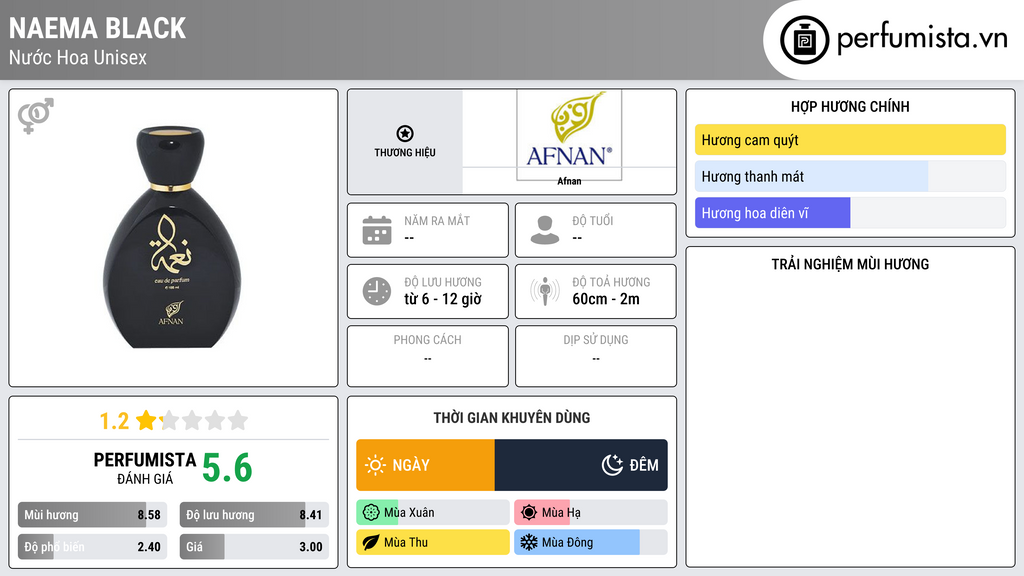Select the Mùa Hạ season bar
Screen dimensions: 1024x576
click(x=590, y=513)
